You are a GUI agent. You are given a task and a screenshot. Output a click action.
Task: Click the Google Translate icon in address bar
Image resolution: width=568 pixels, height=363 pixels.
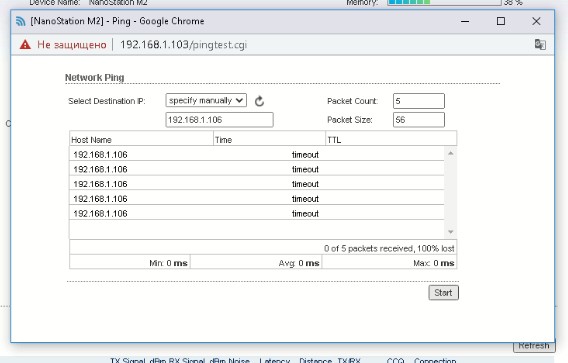(x=540, y=45)
